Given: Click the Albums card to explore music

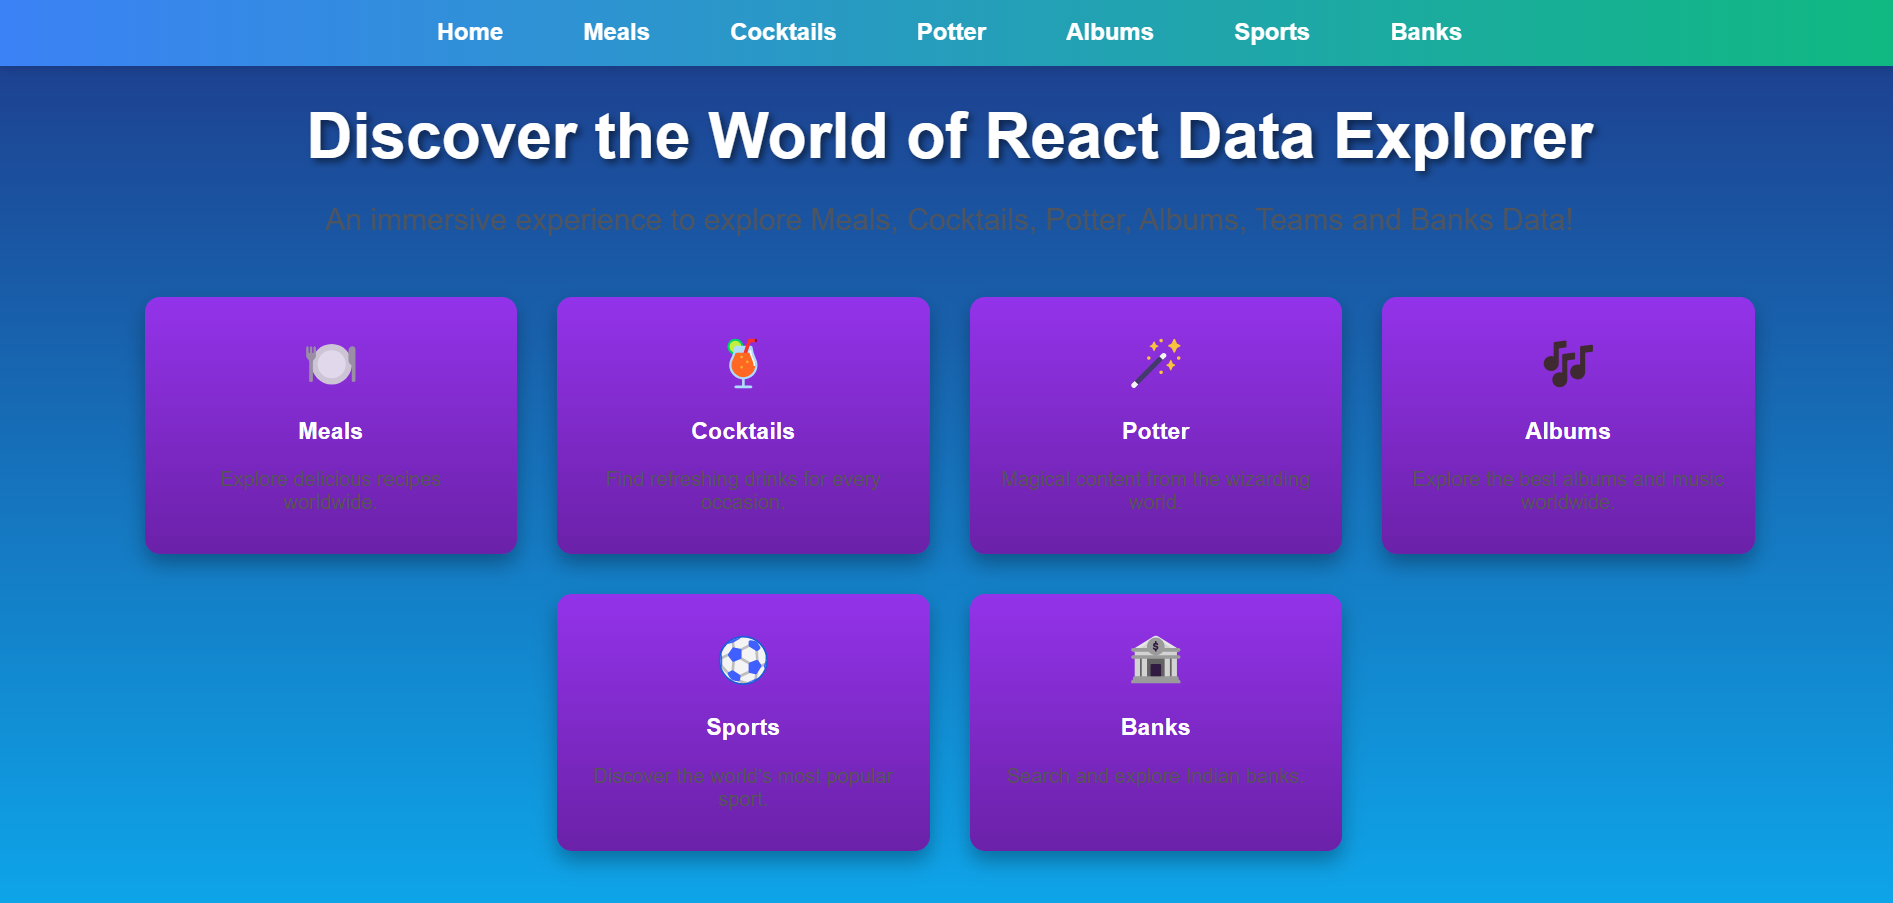Looking at the screenshot, I should (x=1567, y=425).
